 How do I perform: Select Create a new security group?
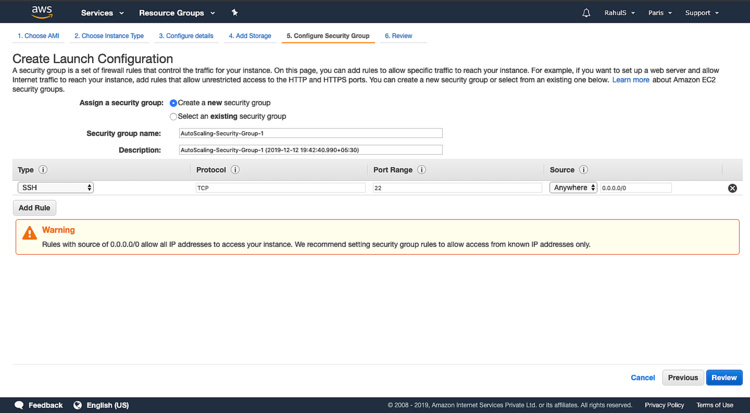click(x=173, y=103)
